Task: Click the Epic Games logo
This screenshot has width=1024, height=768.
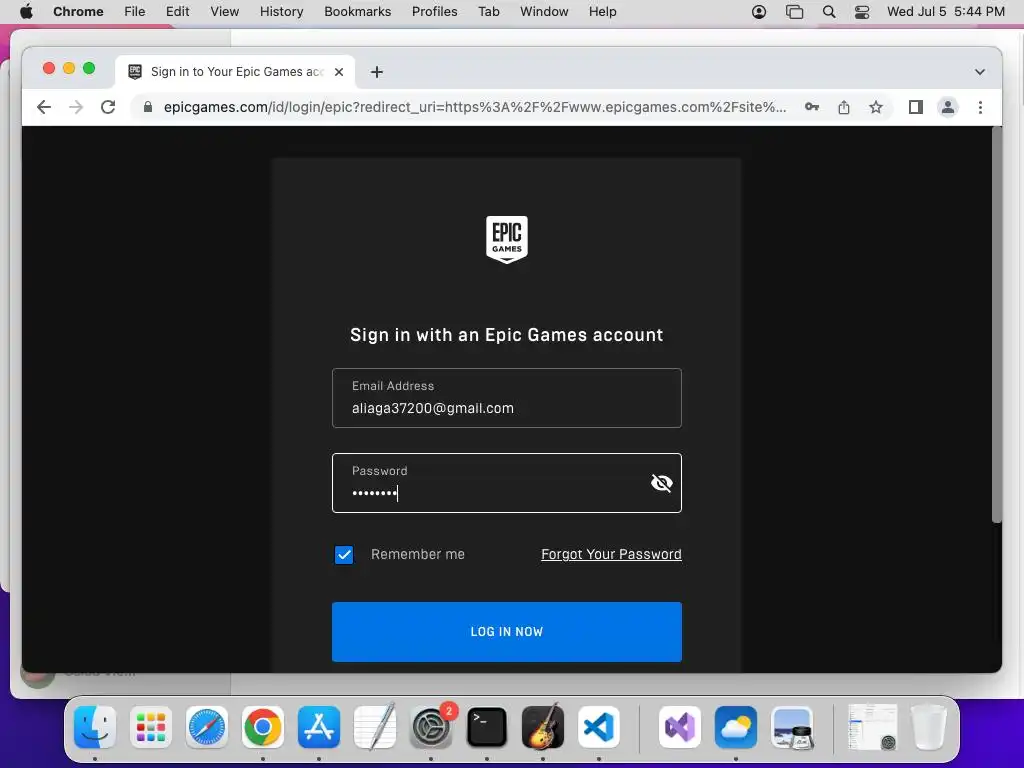Action: (x=507, y=240)
